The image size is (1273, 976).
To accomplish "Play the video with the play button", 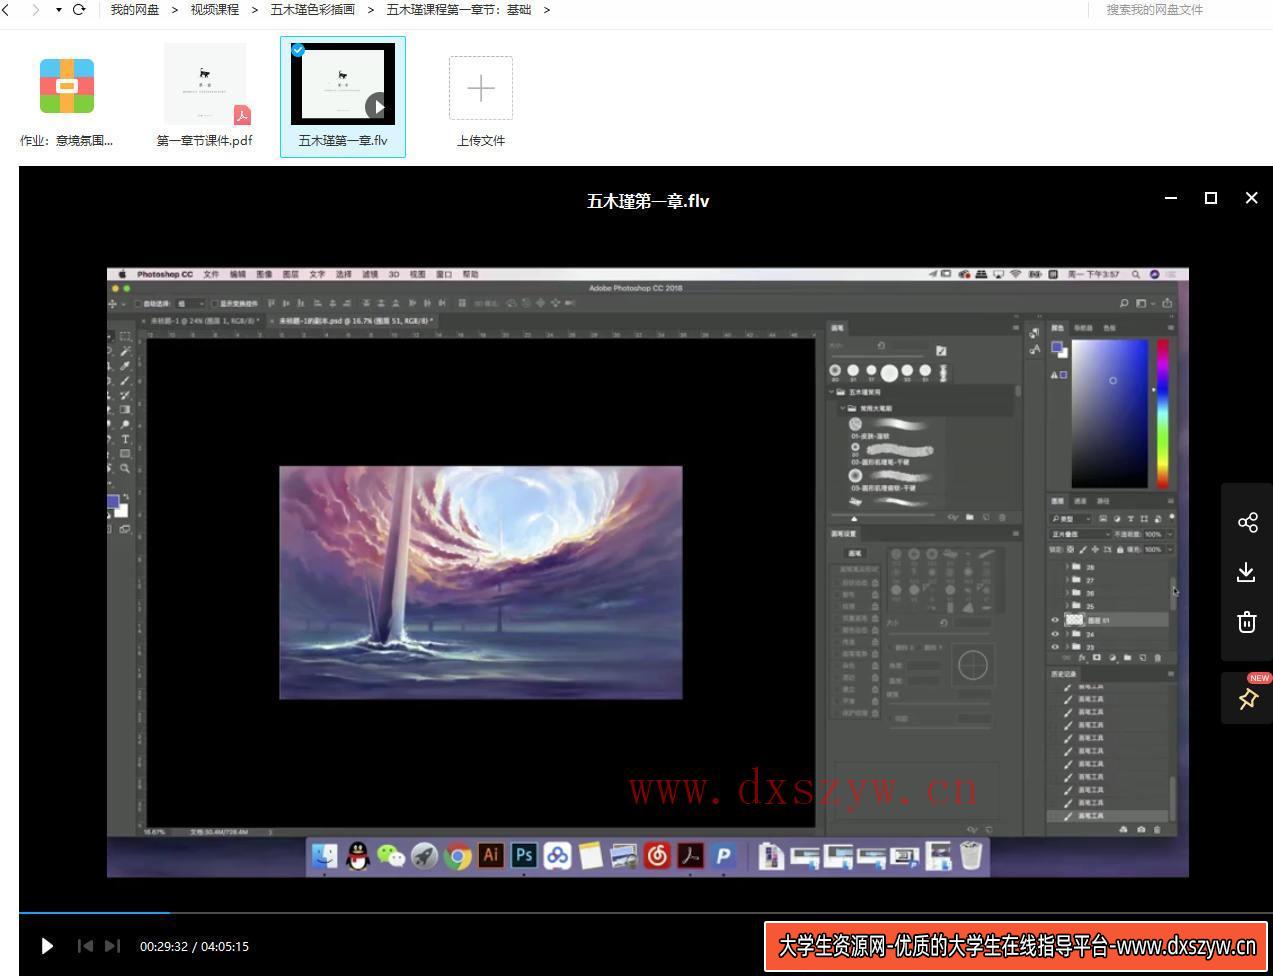I will 46,946.
